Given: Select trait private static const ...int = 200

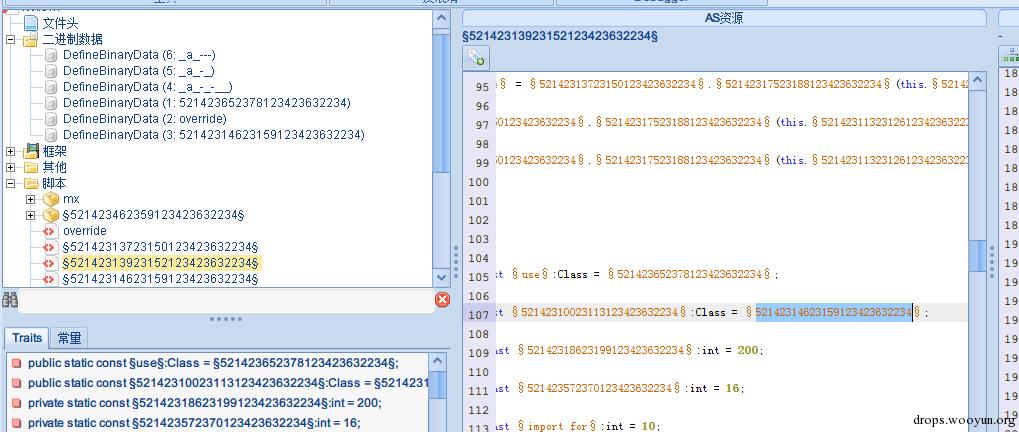Looking at the screenshot, I should [205, 403].
